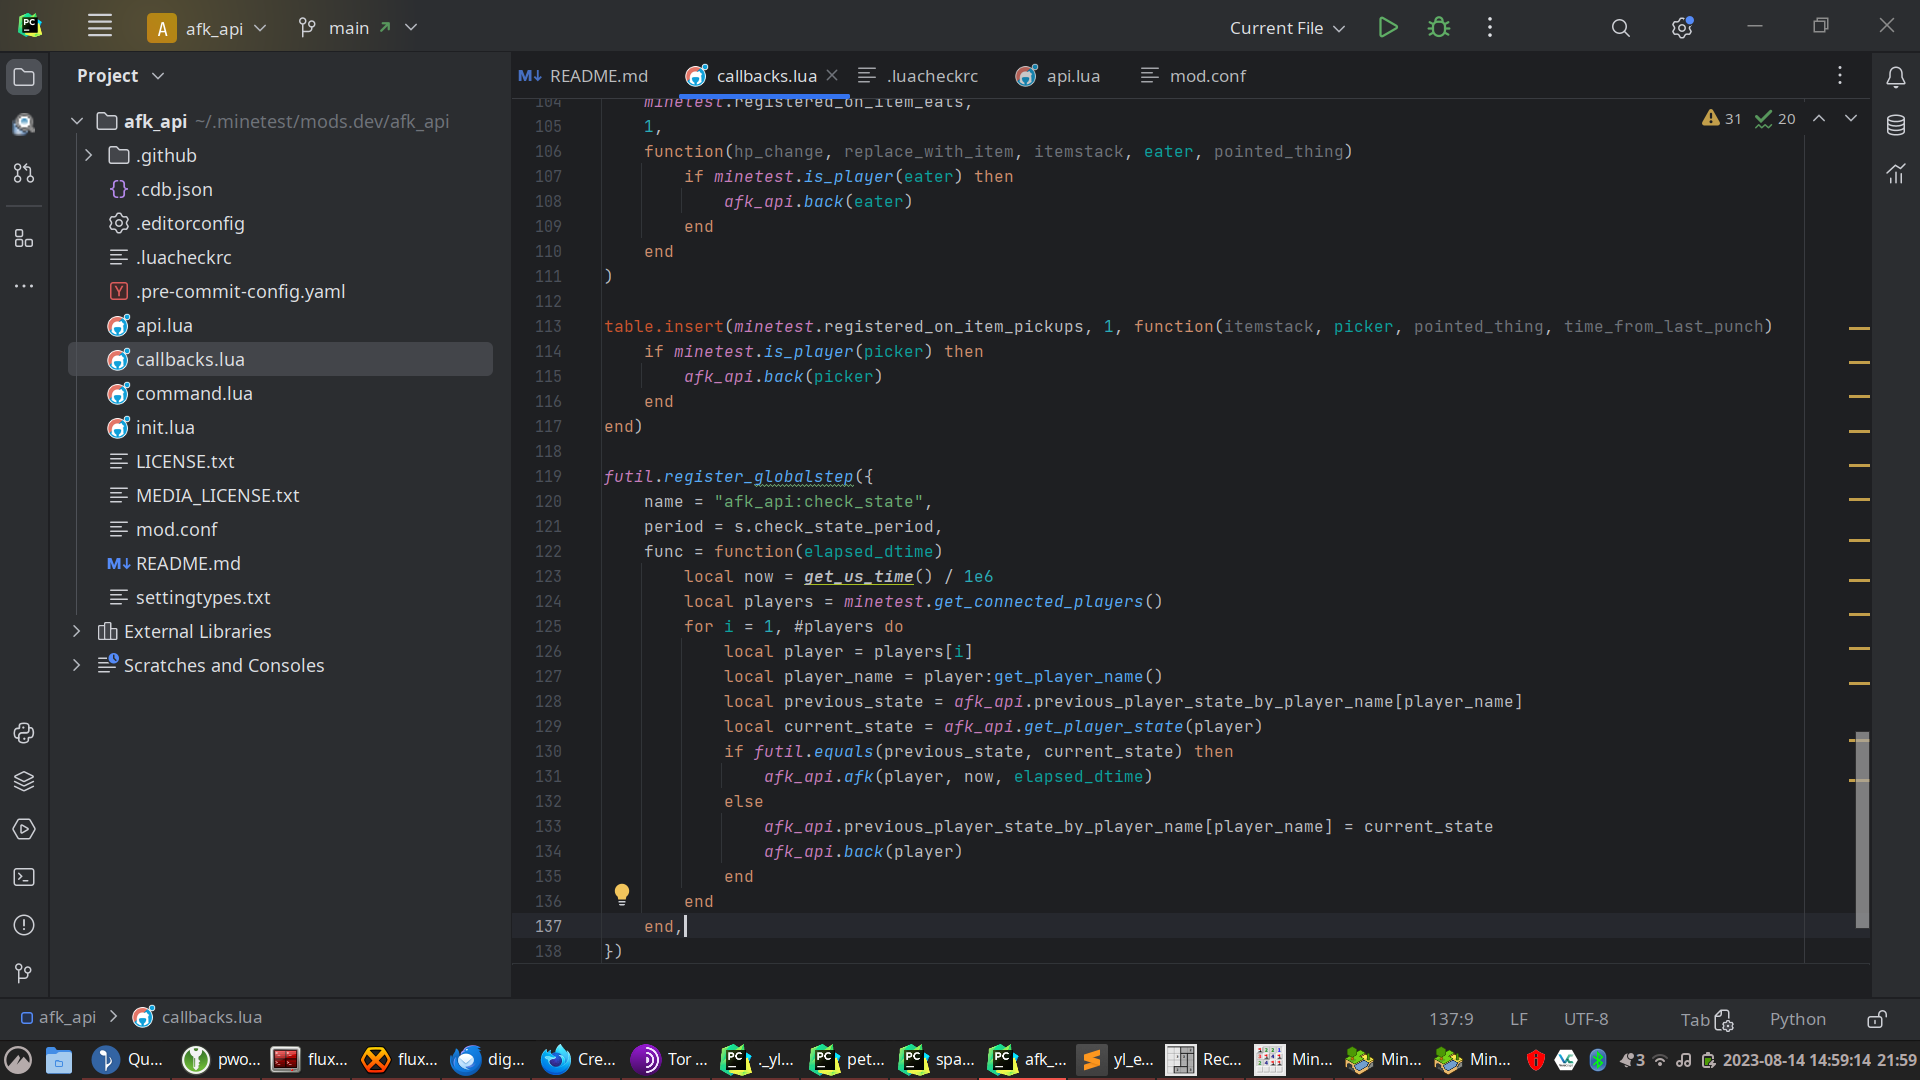
Task: Select command.lua in project tree
Action: pos(194,393)
